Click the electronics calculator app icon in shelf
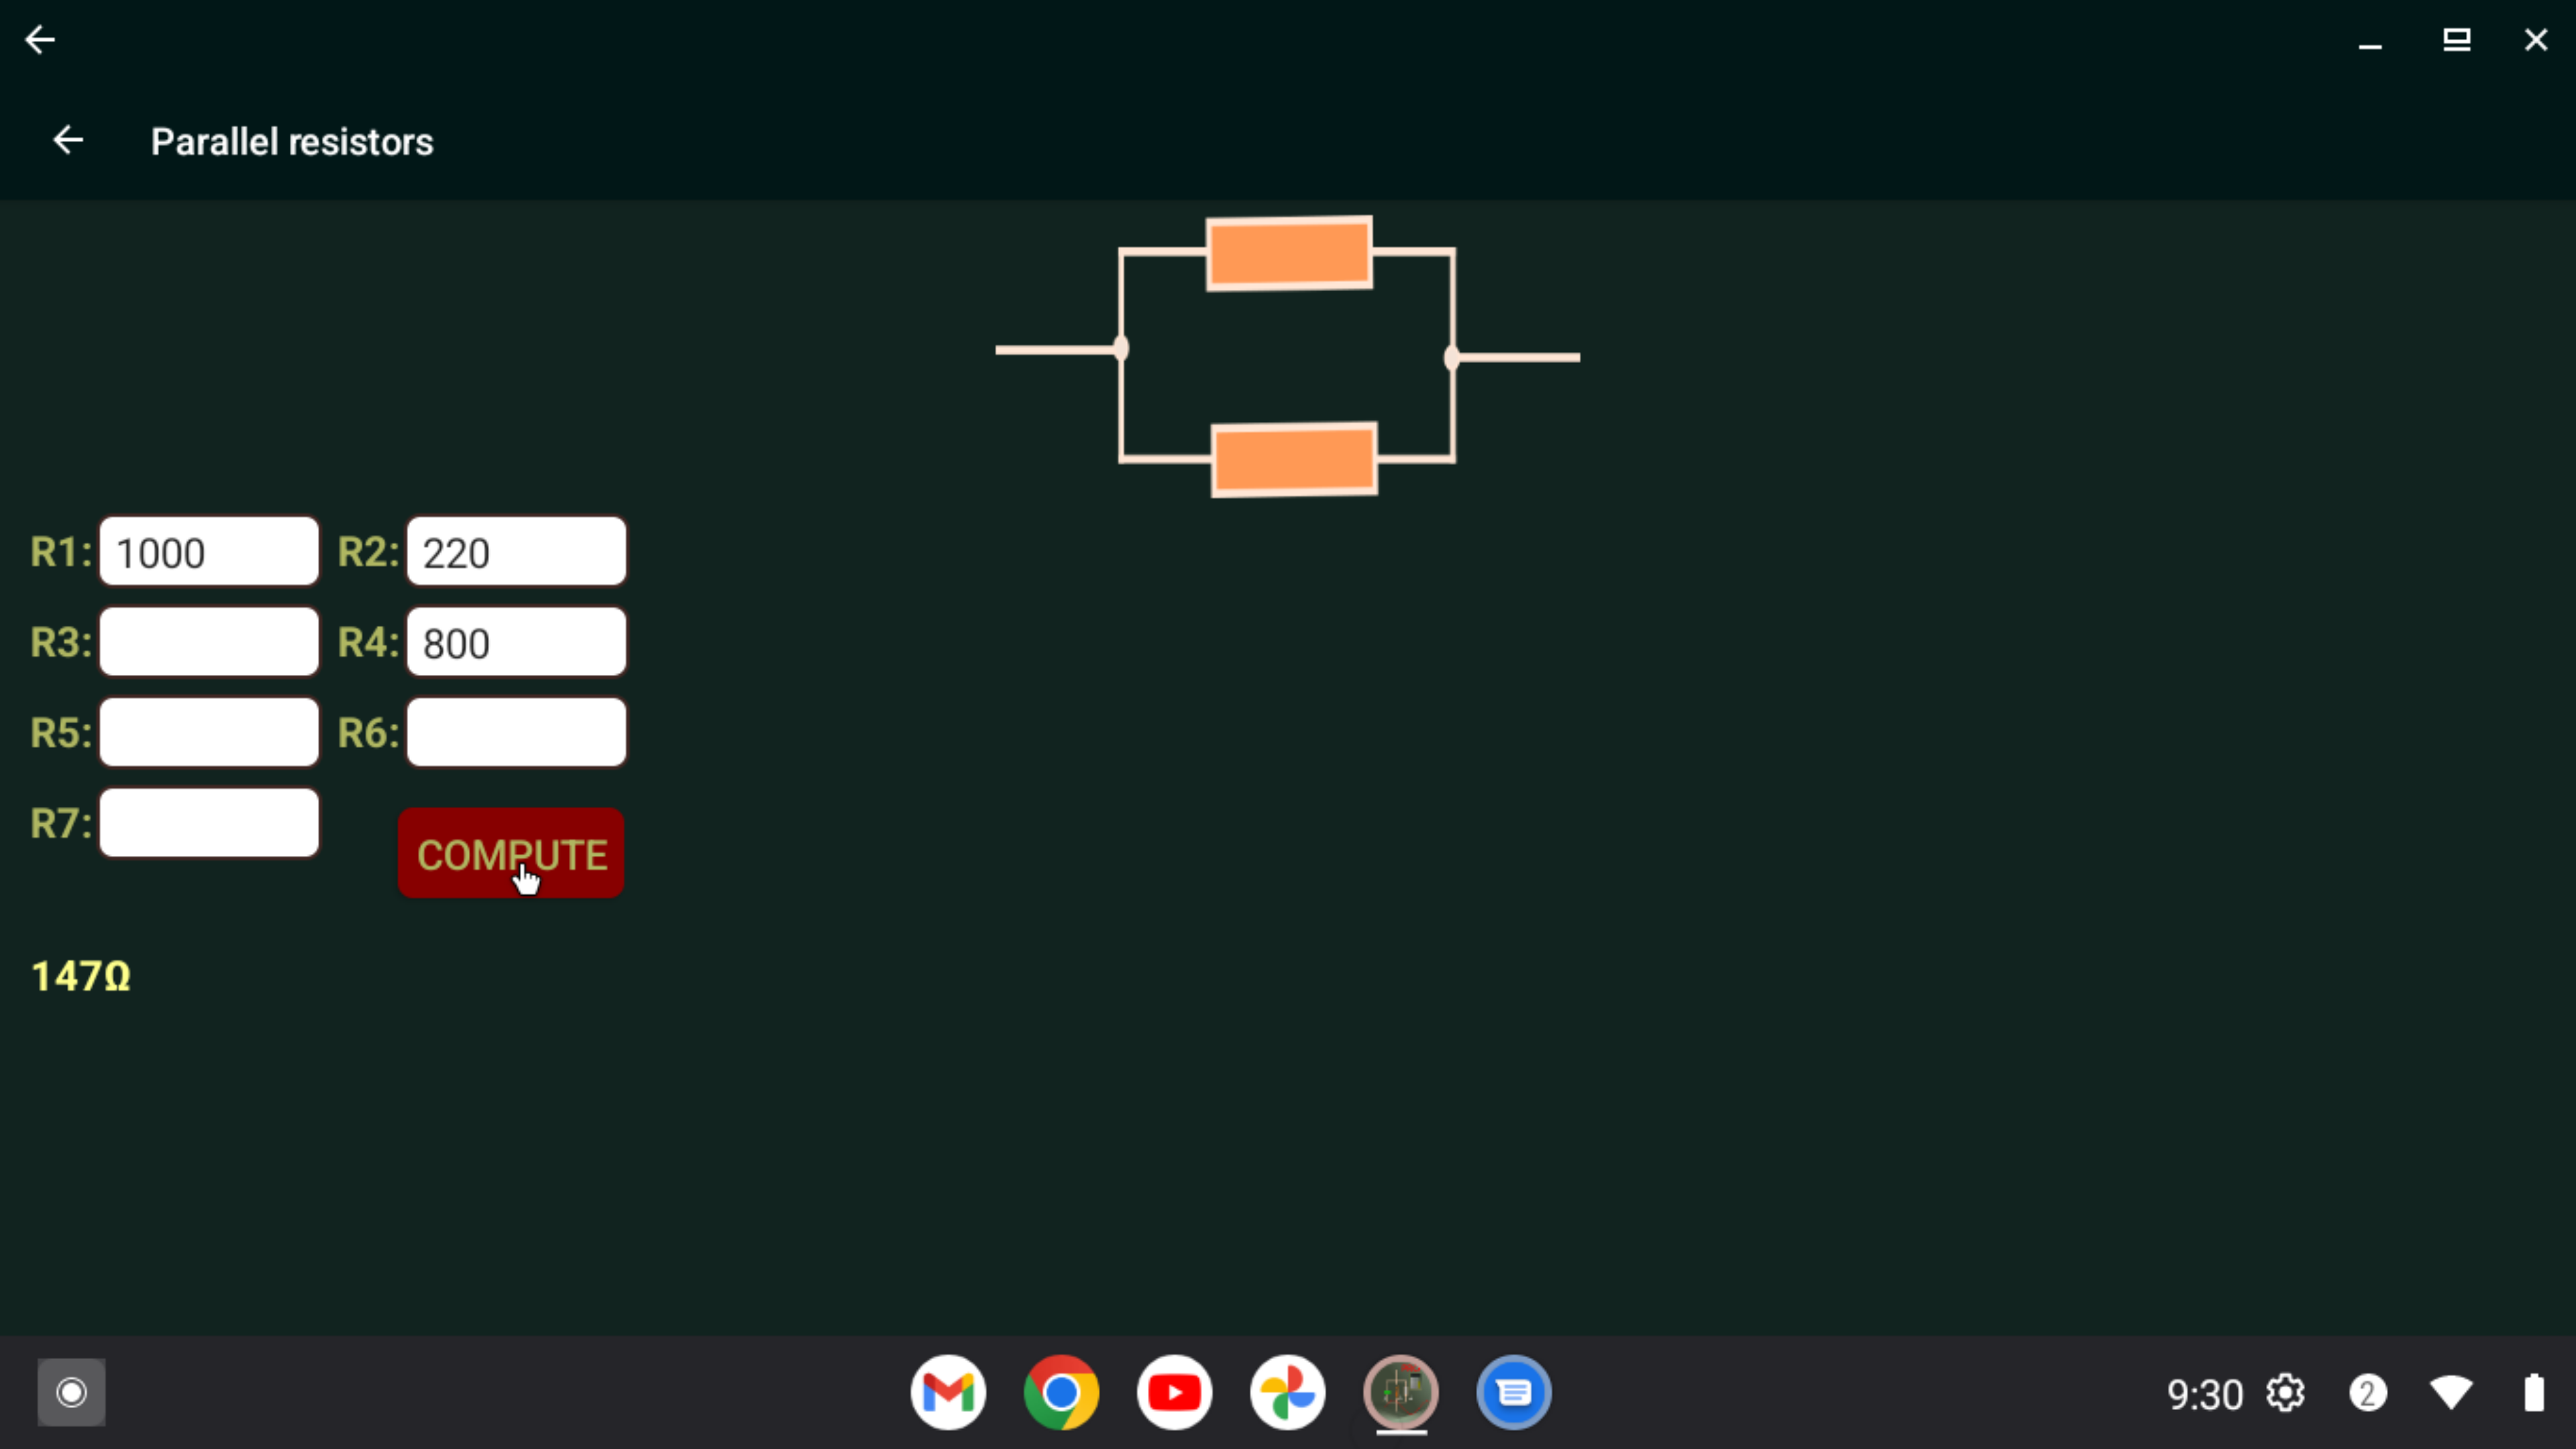 point(1400,1392)
